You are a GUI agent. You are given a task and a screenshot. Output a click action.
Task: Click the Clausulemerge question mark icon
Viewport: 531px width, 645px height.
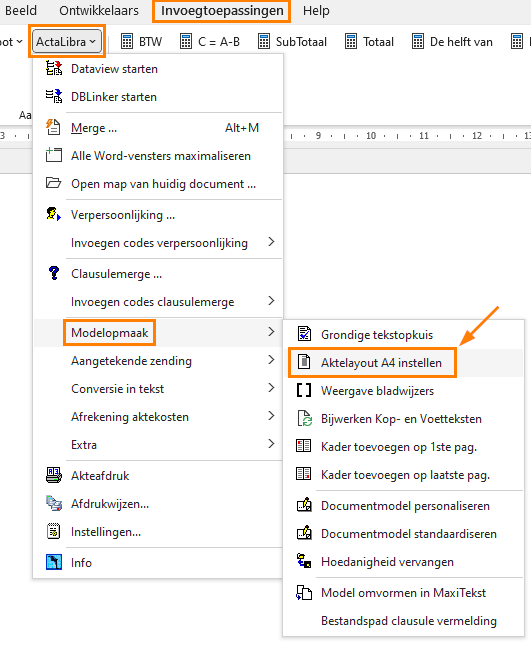click(54, 273)
